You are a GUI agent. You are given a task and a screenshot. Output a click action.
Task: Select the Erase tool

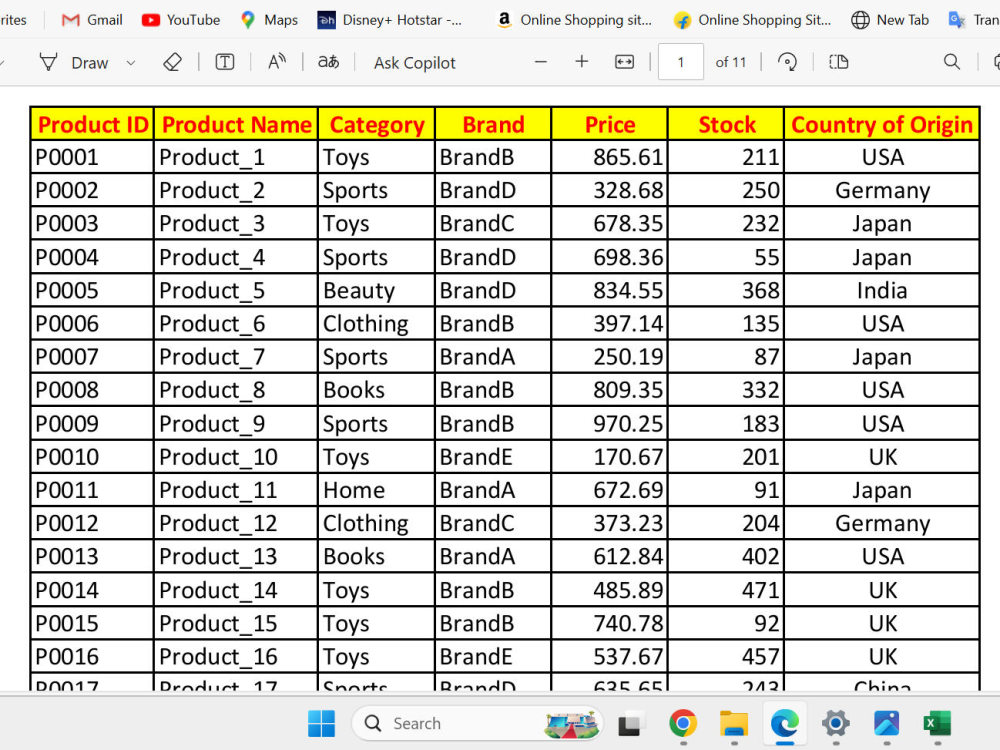pos(172,62)
